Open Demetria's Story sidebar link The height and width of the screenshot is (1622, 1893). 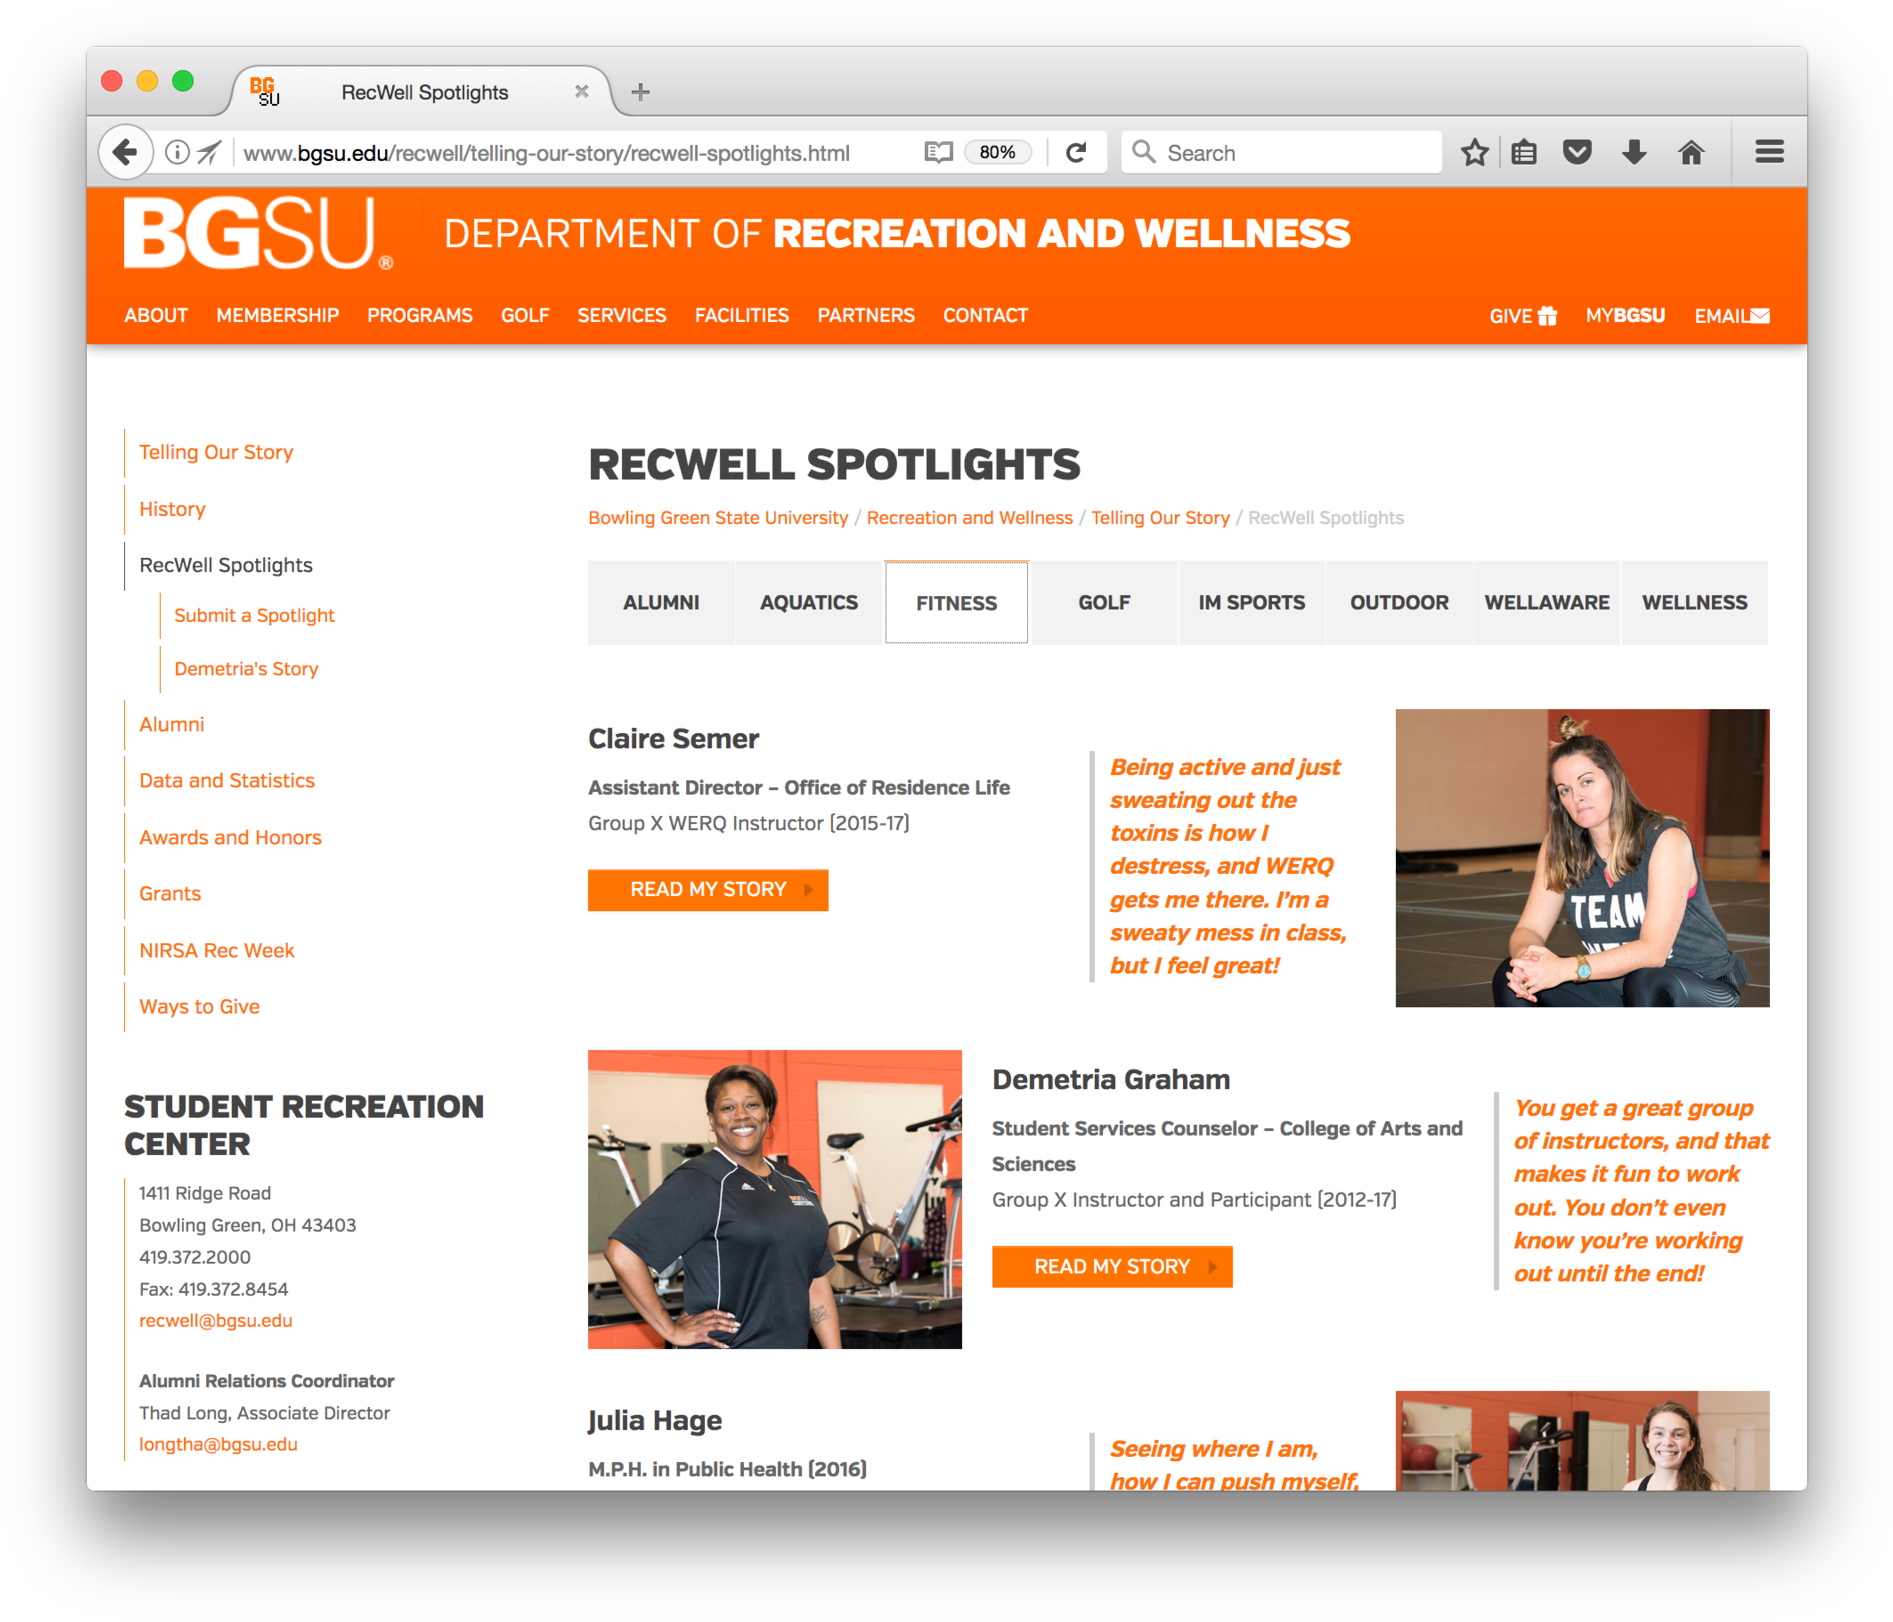(x=246, y=669)
